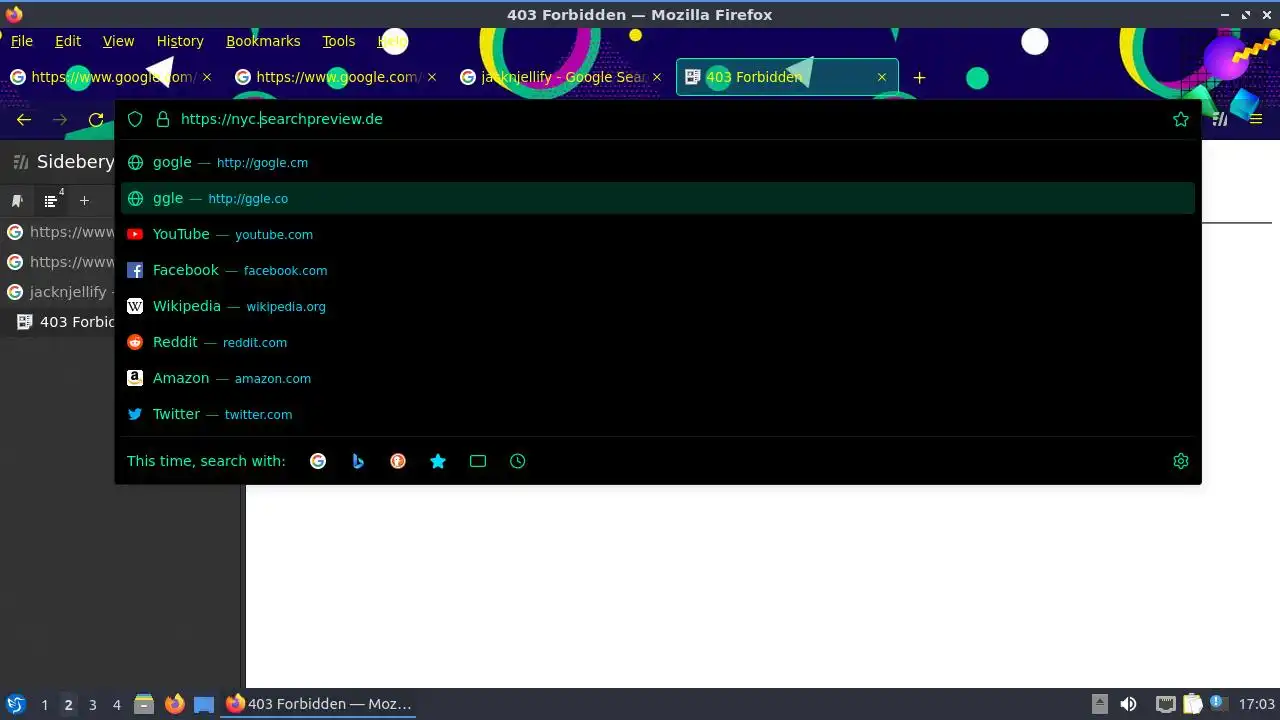This screenshot has height=720, width=1280.
Task: Close the jacknjellify Google Search tab
Action: [657, 77]
